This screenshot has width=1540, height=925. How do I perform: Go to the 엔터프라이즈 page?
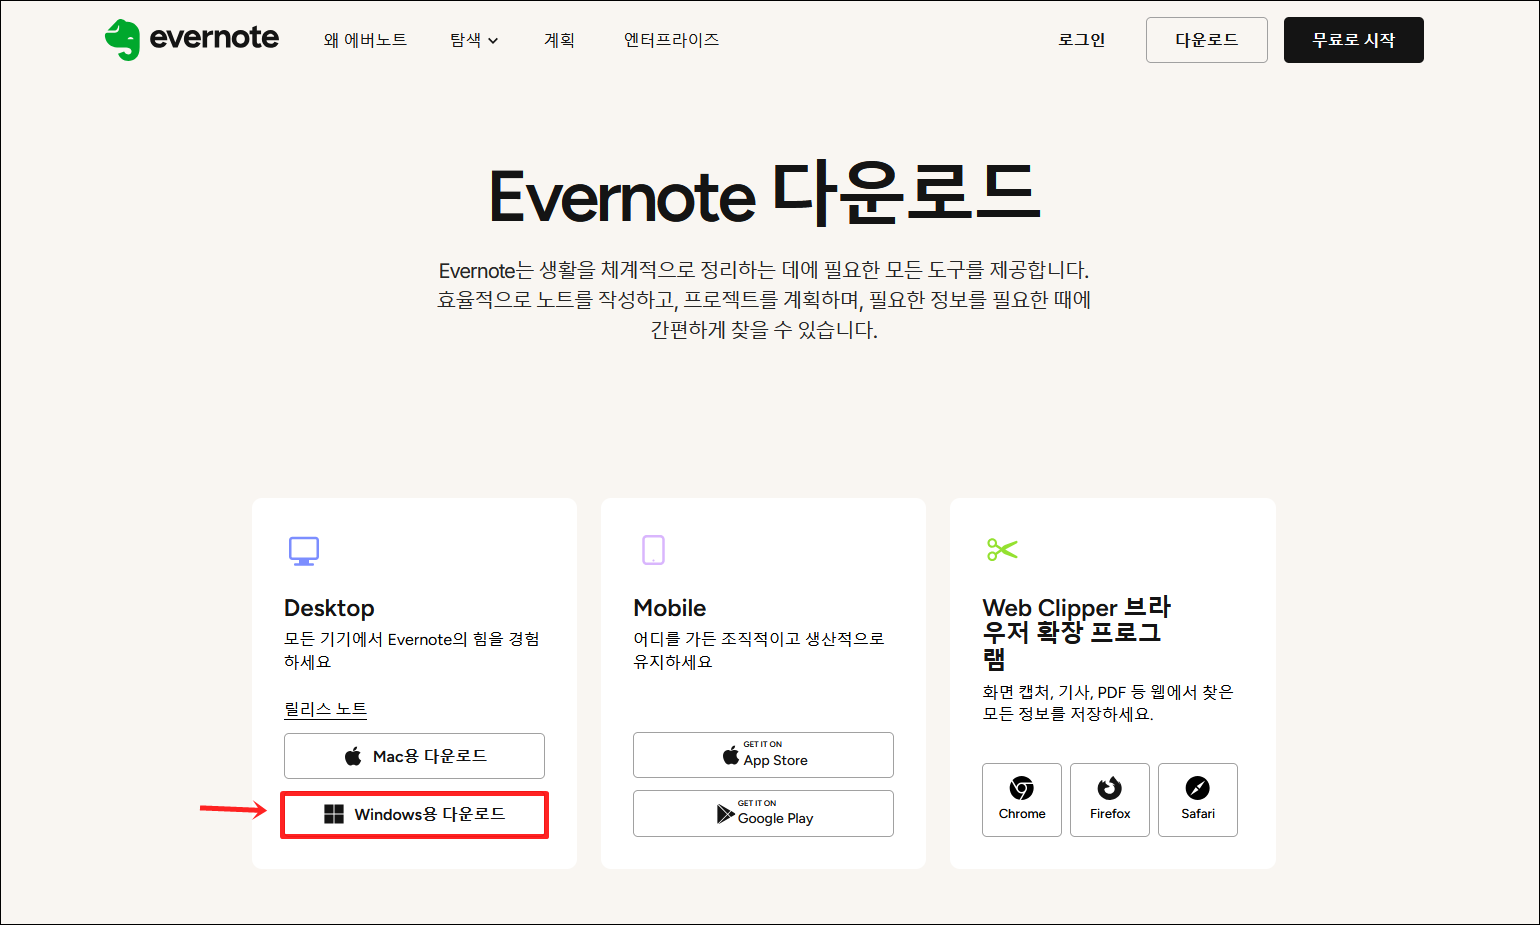(671, 40)
